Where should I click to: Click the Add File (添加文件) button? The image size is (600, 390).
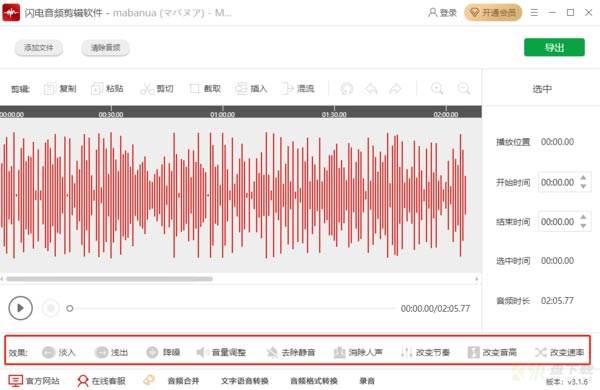click(39, 48)
